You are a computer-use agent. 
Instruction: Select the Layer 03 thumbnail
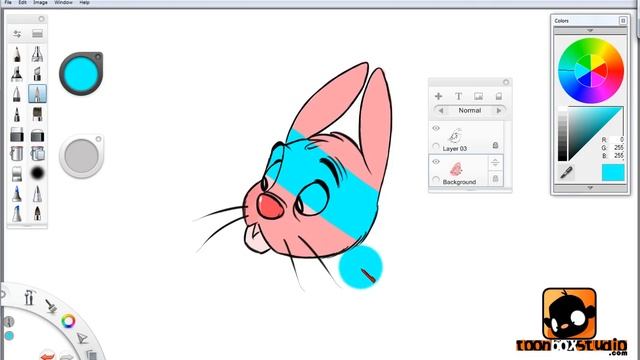click(455, 136)
